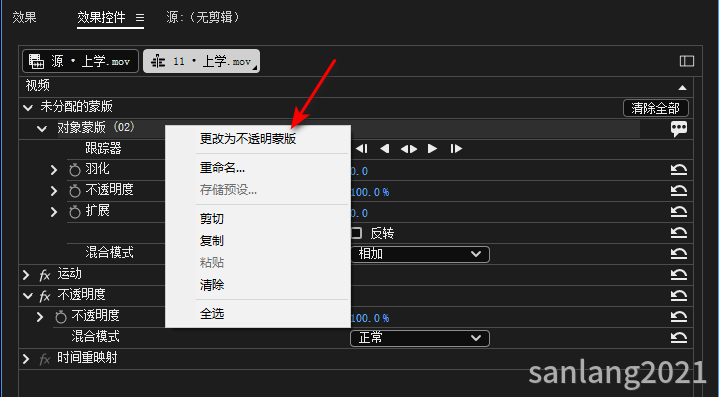Click the lower 不透明度 value 100.0 %
This screenshot has height=397, width=719.
coord(370,318)
